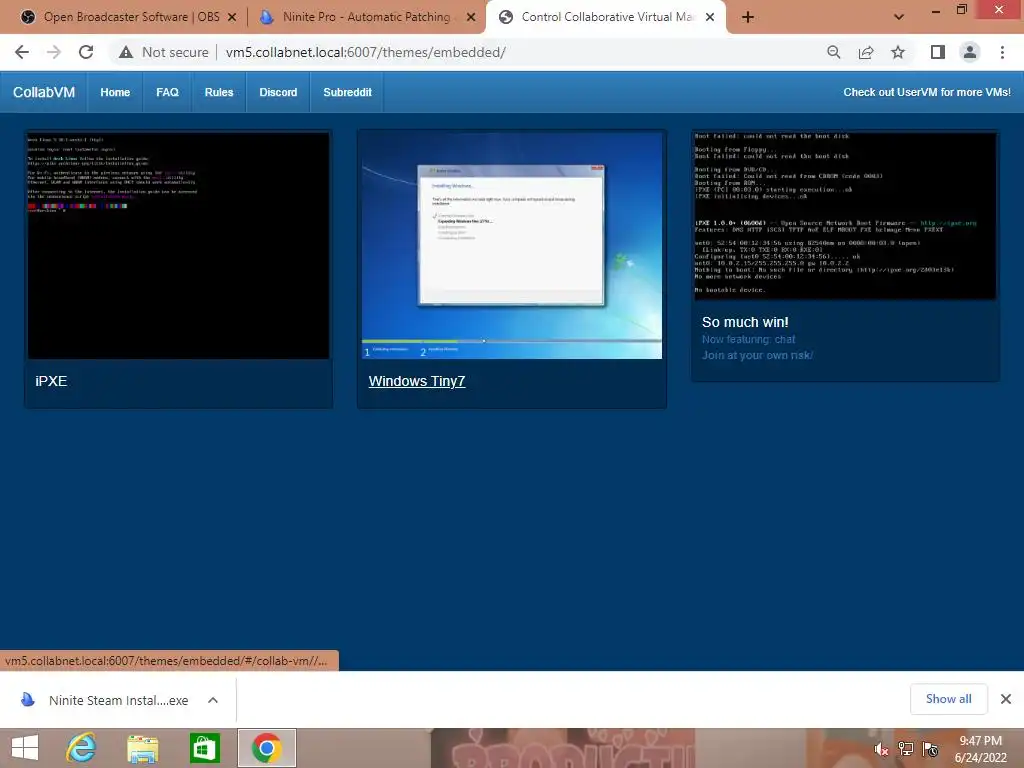Open the Discord nav item
This screenshot has width=1024, height=768.
(x=278, y=92)
